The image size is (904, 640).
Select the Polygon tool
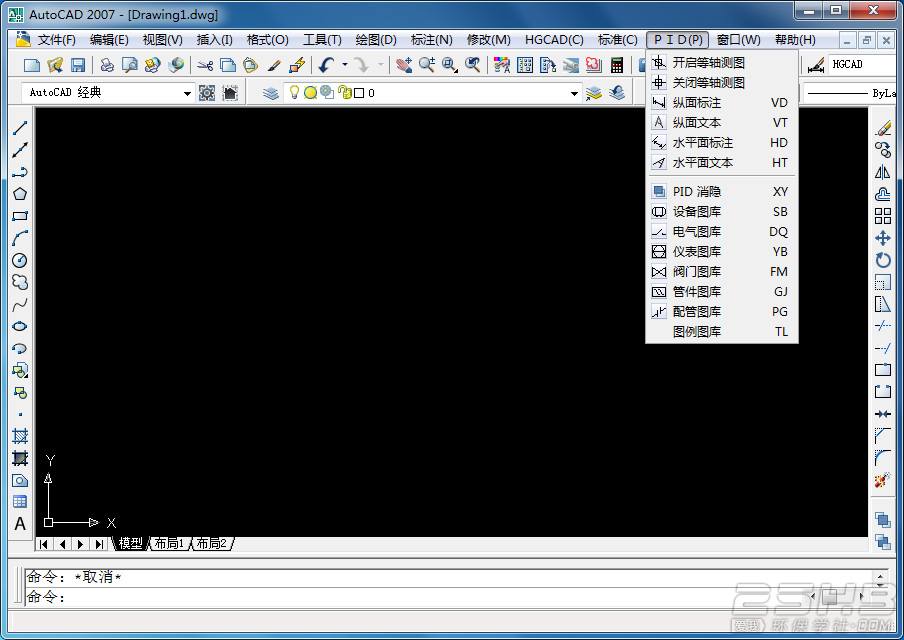coord(20,194)
